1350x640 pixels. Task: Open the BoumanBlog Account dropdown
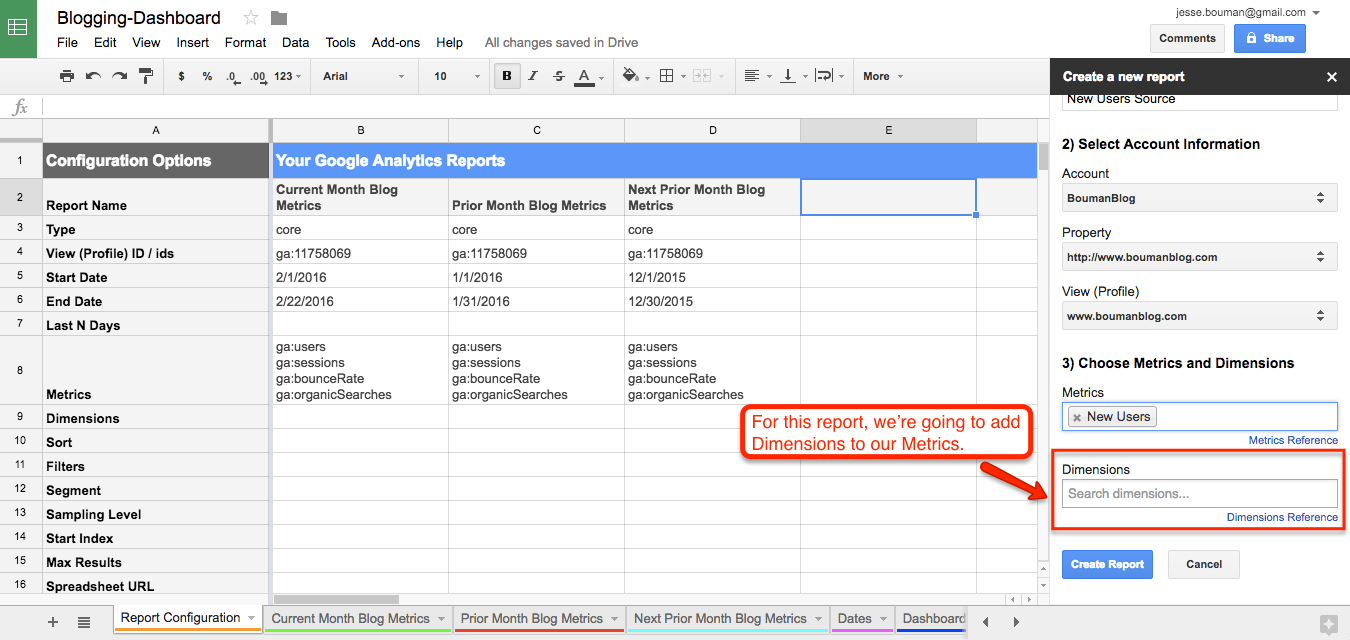1199,197
